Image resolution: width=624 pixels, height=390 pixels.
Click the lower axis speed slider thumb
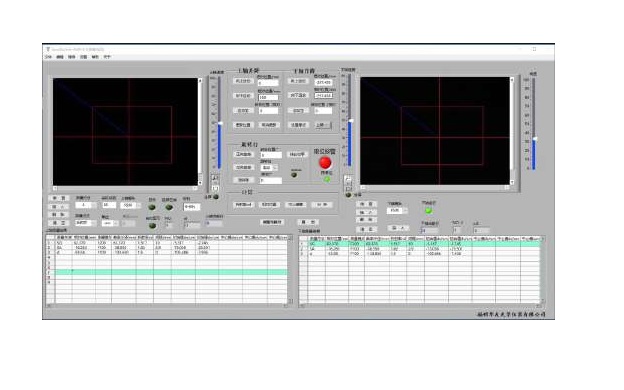[x=351, y=120]
